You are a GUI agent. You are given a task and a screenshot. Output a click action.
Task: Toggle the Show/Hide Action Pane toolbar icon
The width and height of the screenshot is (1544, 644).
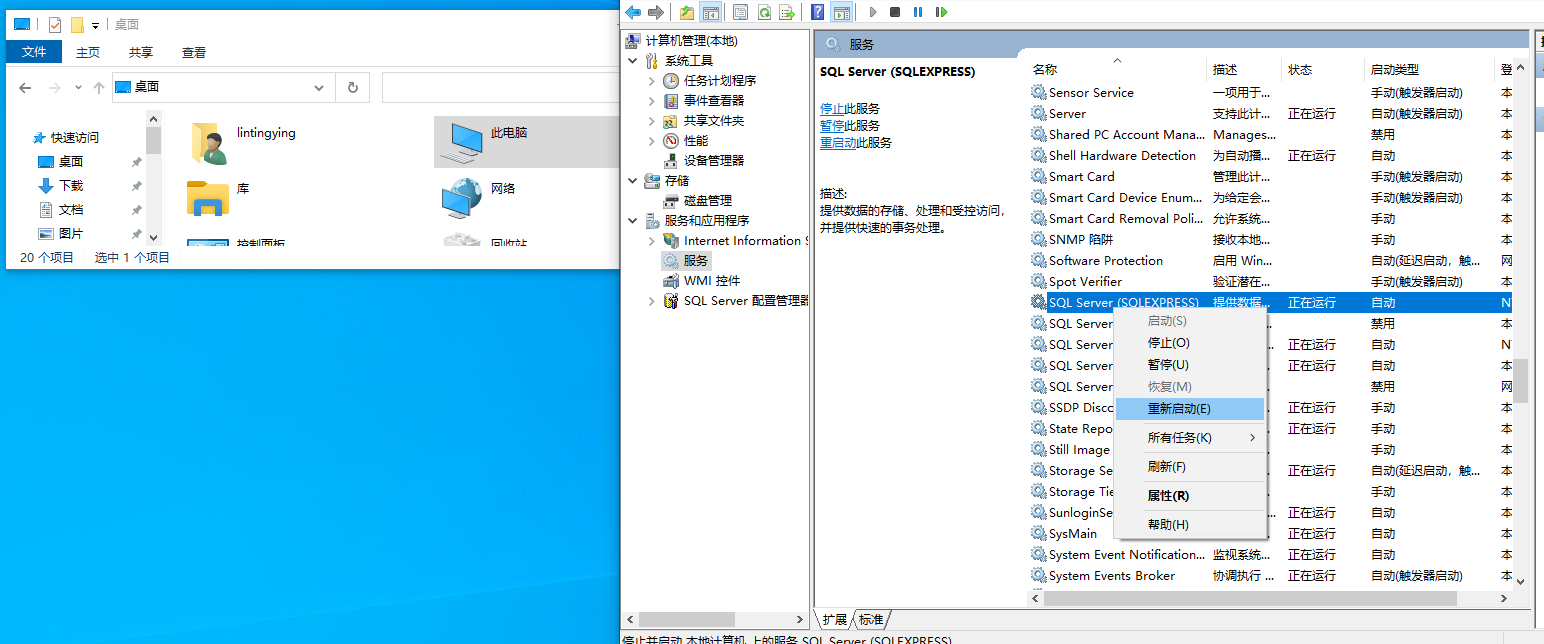pos(842,12)
